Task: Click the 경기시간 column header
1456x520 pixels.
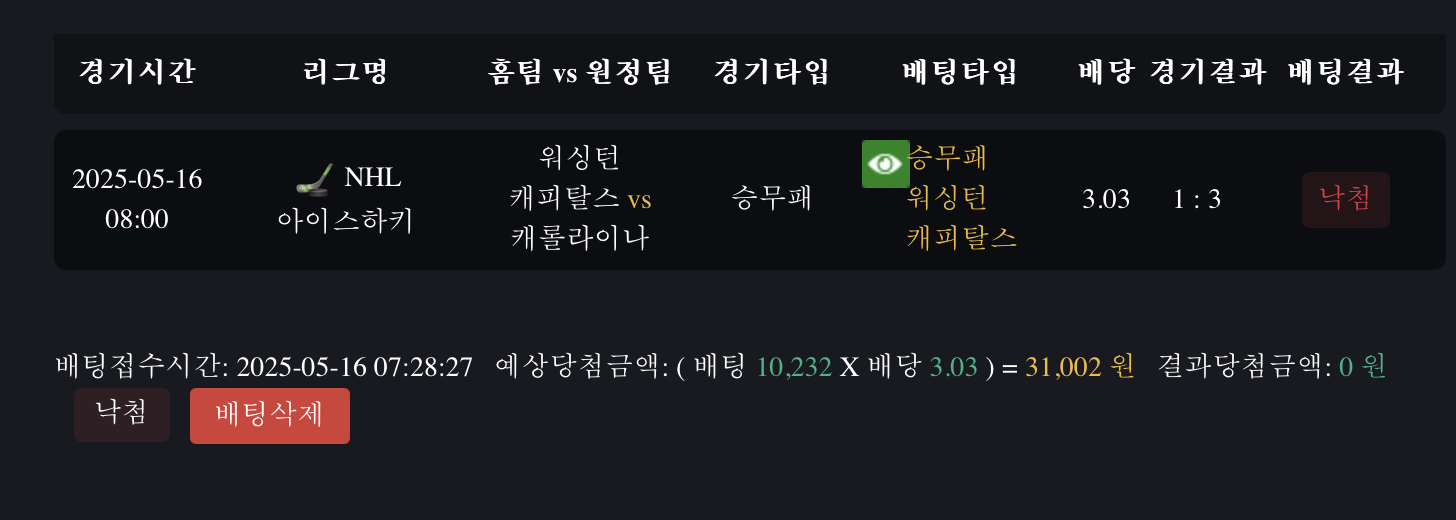Action: point(137,72)
